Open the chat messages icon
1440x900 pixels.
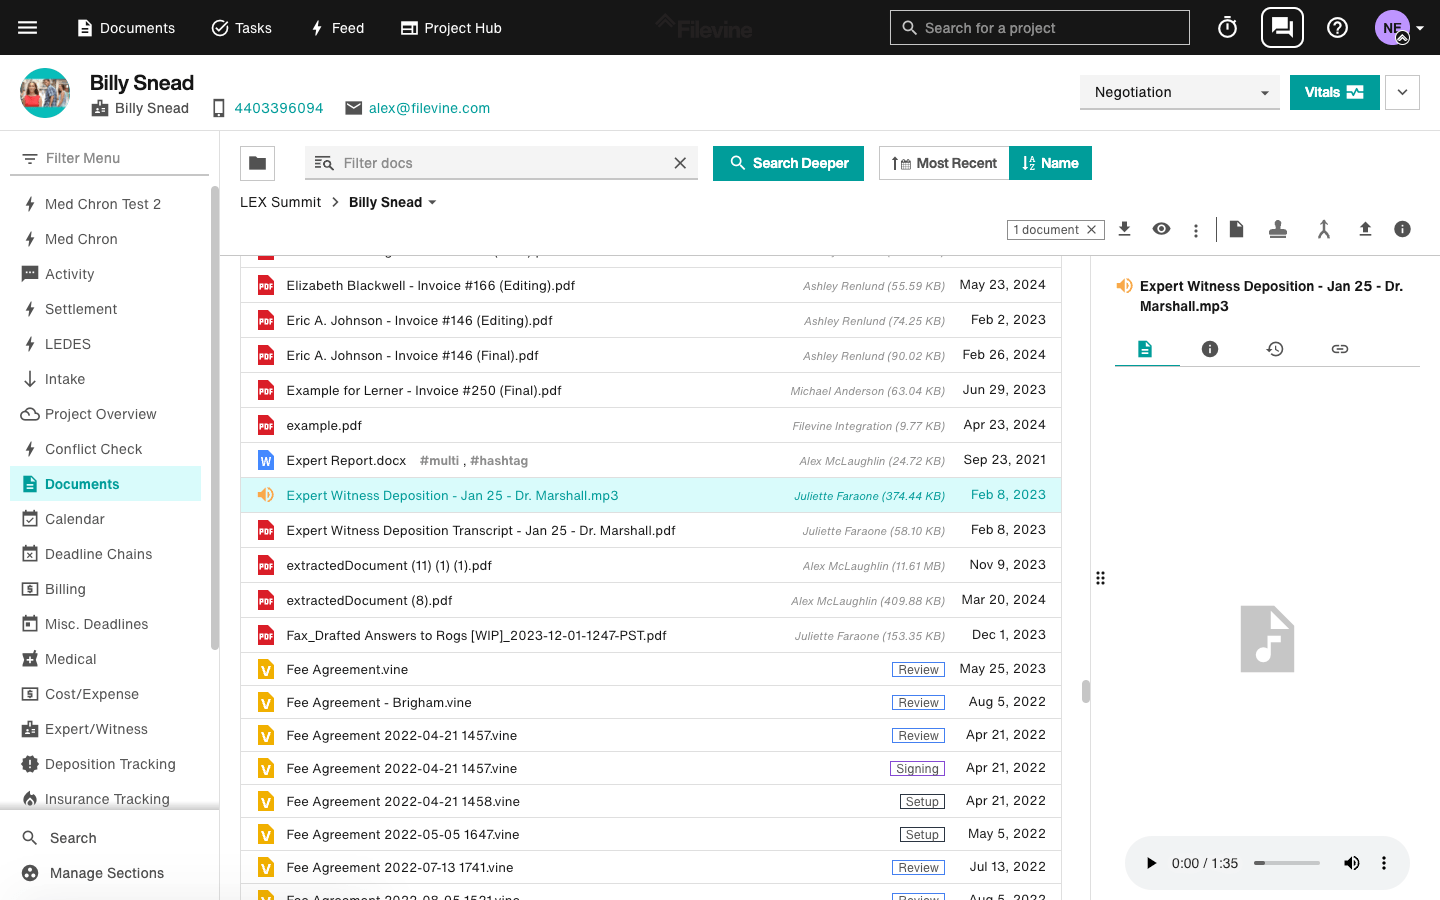1282,28
